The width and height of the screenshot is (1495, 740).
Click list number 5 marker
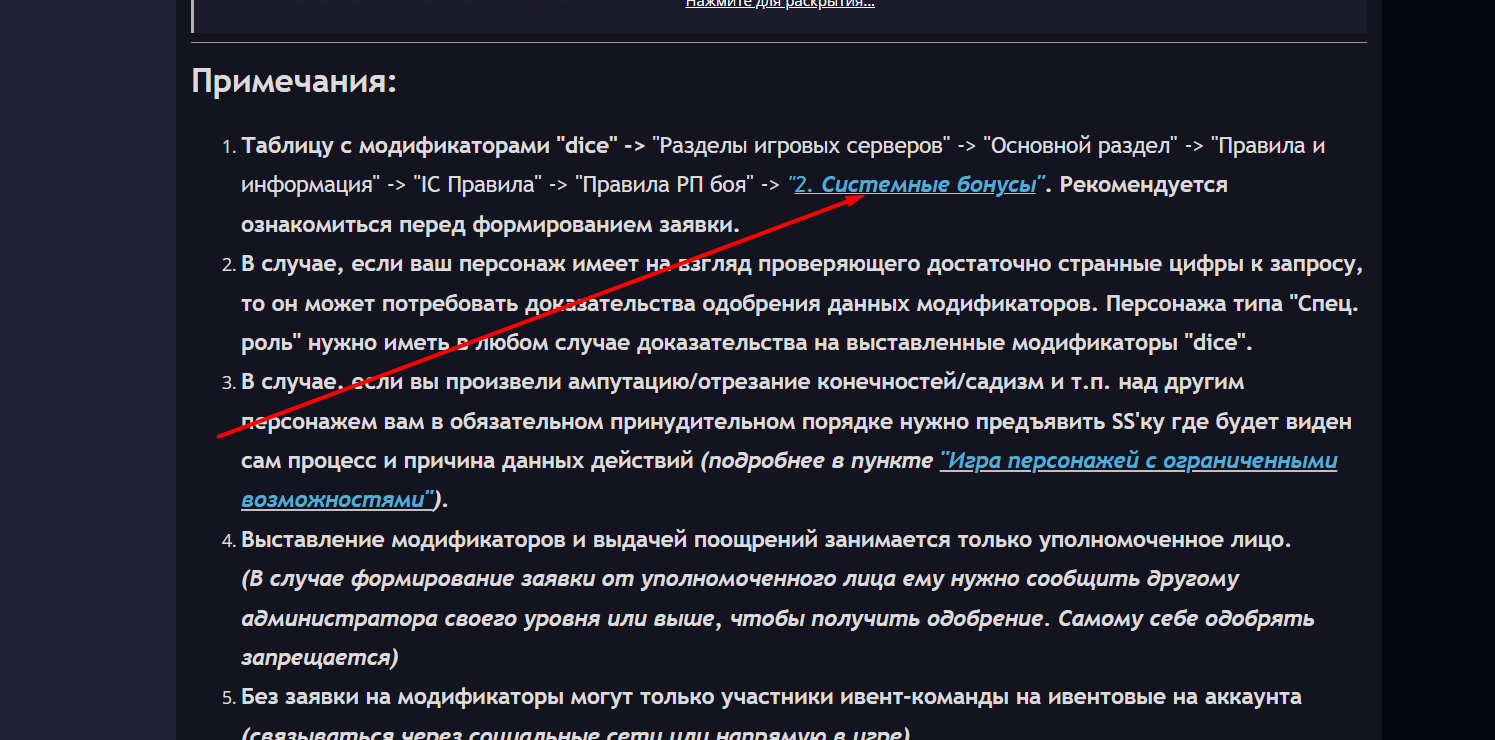coord(227,699)
